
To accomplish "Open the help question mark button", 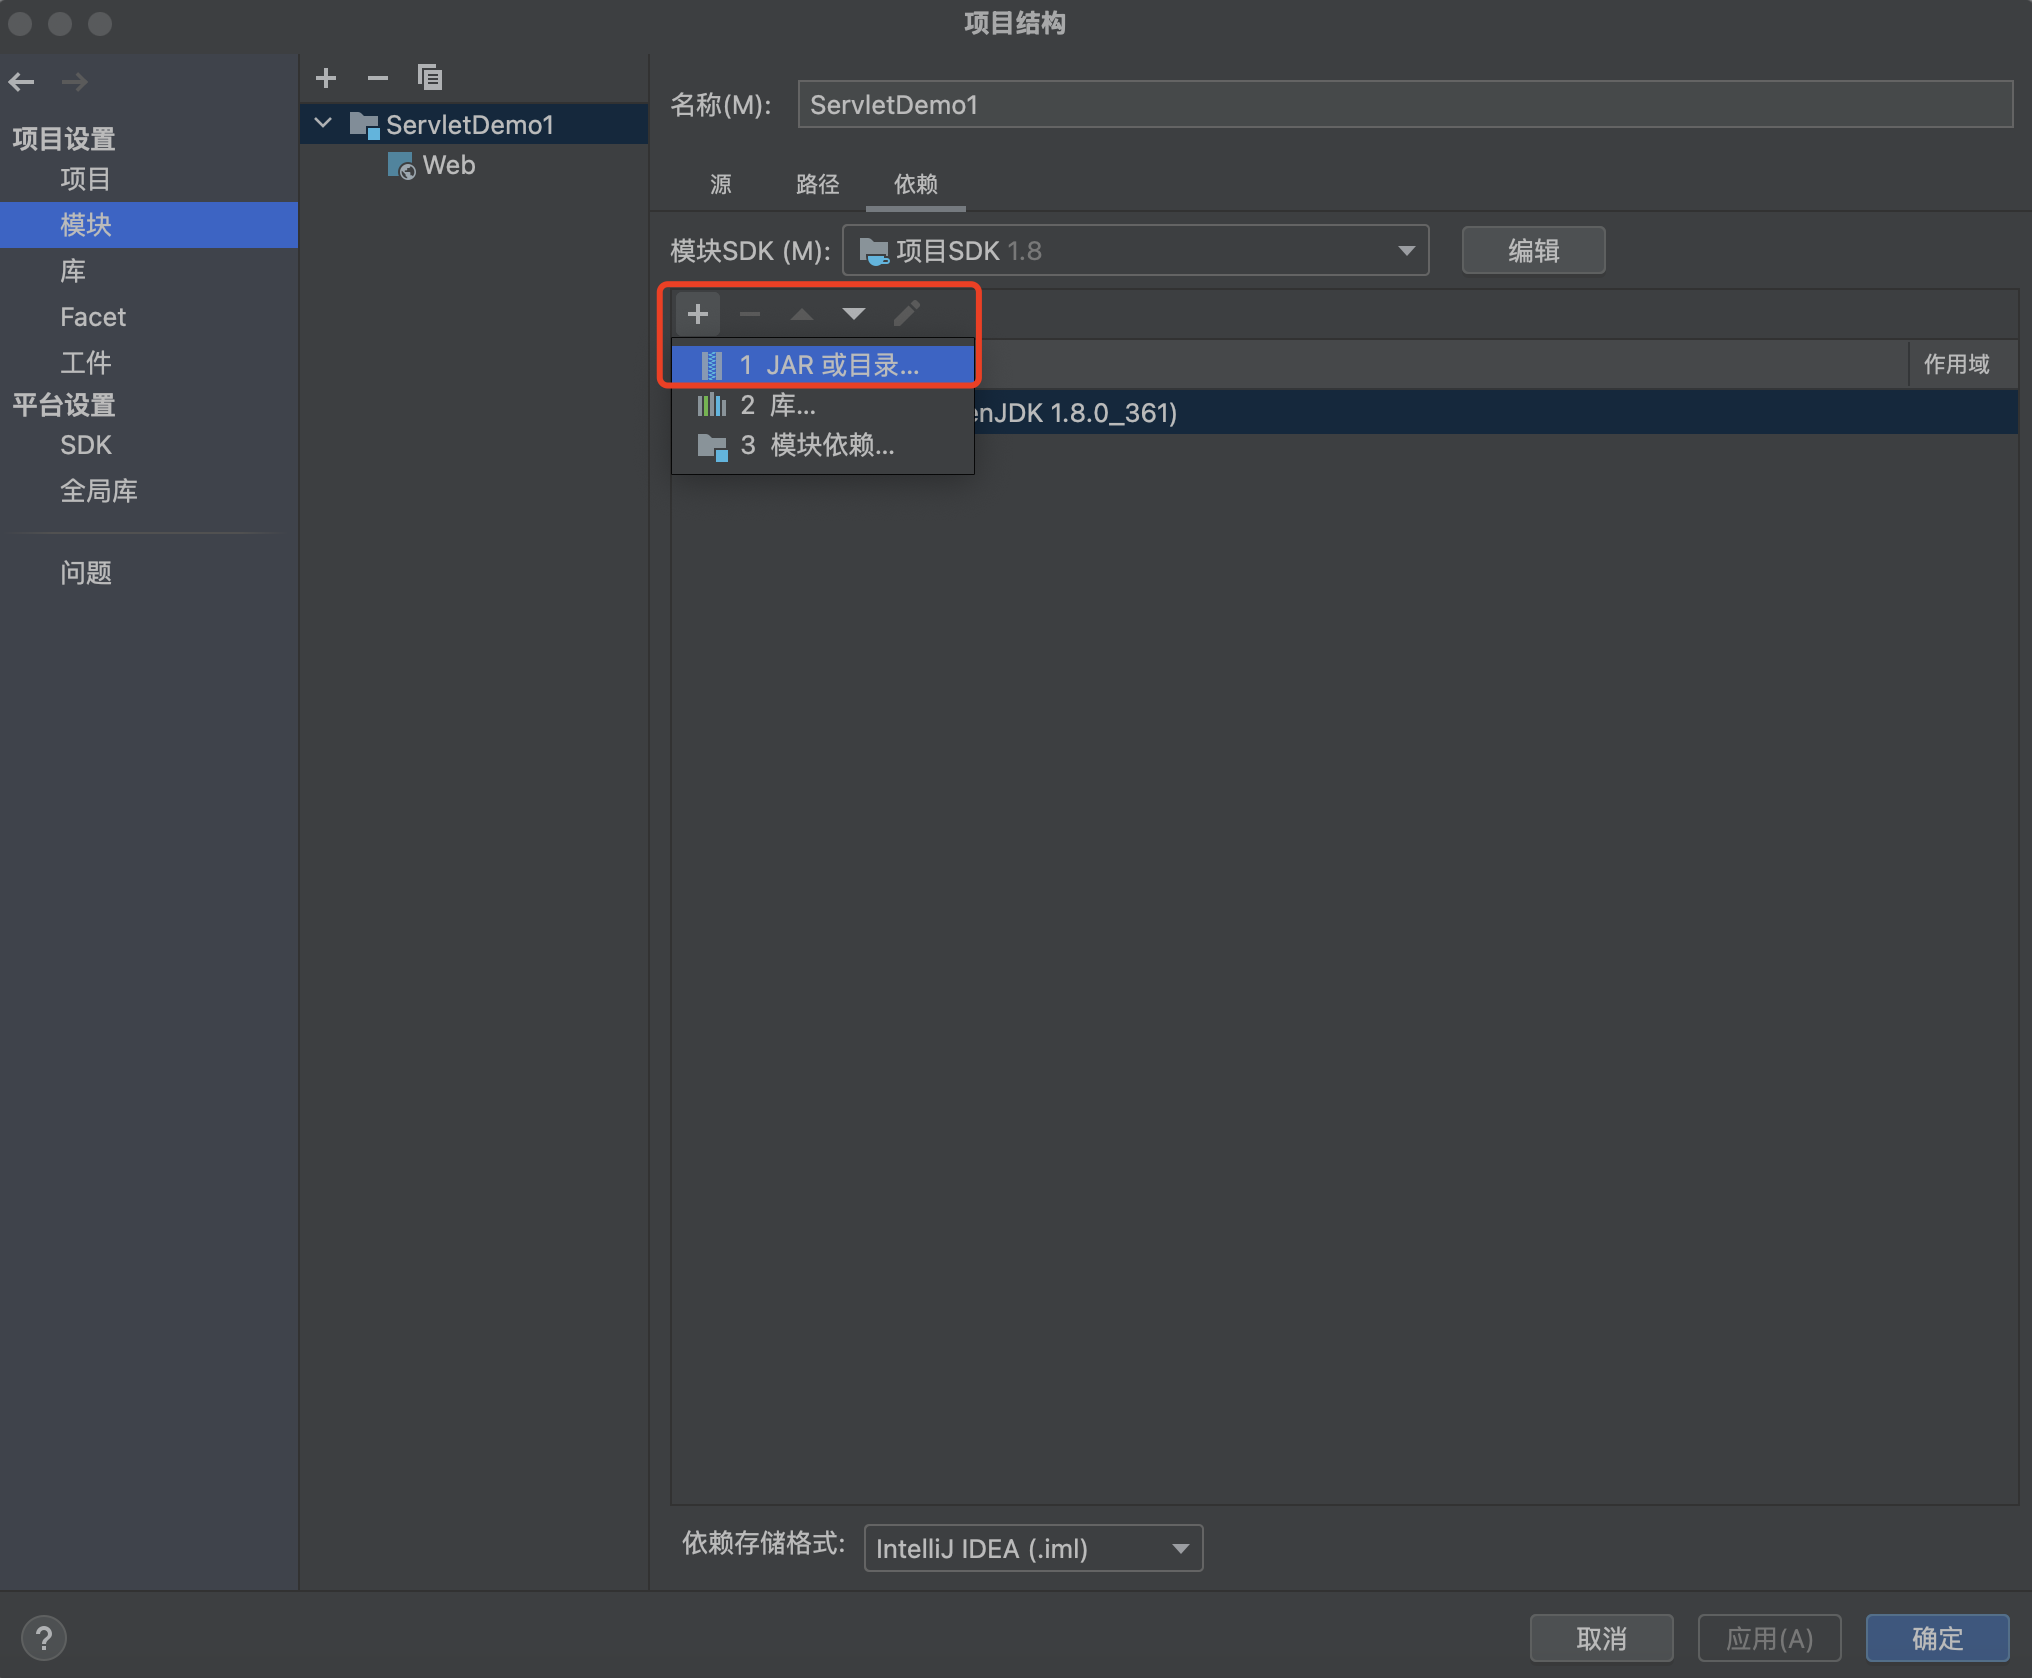I will [x=44, y=1638].
